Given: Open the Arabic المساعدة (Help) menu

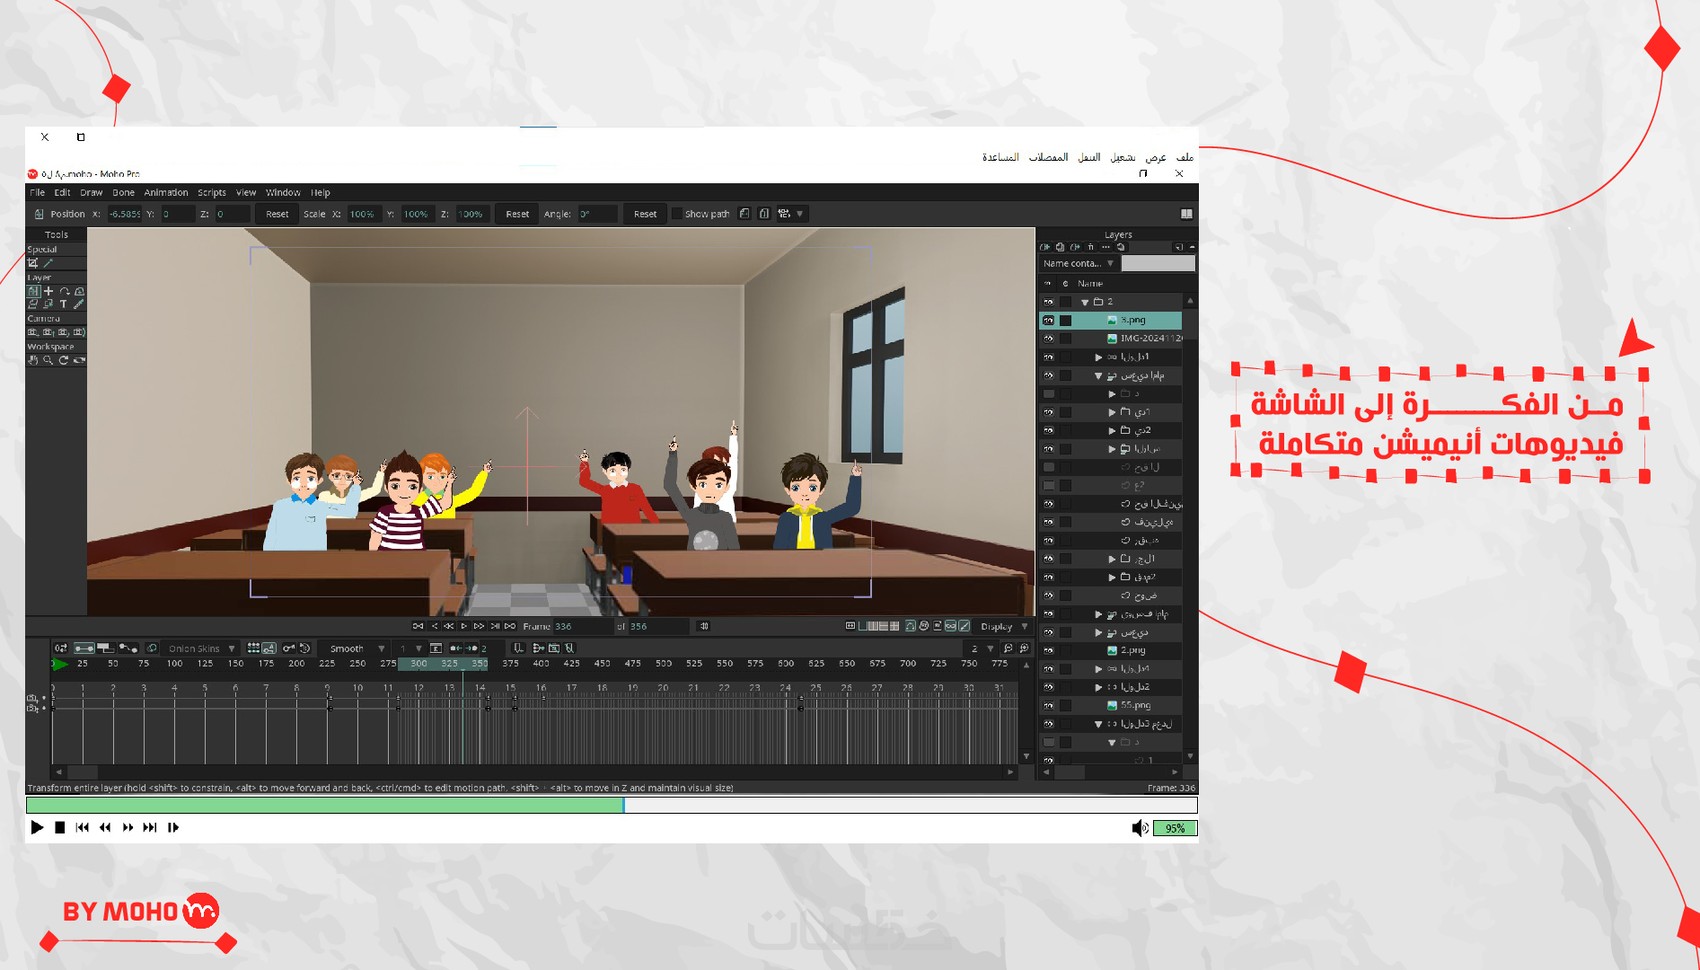Looking at the screenshot, I should (1000, 157).
